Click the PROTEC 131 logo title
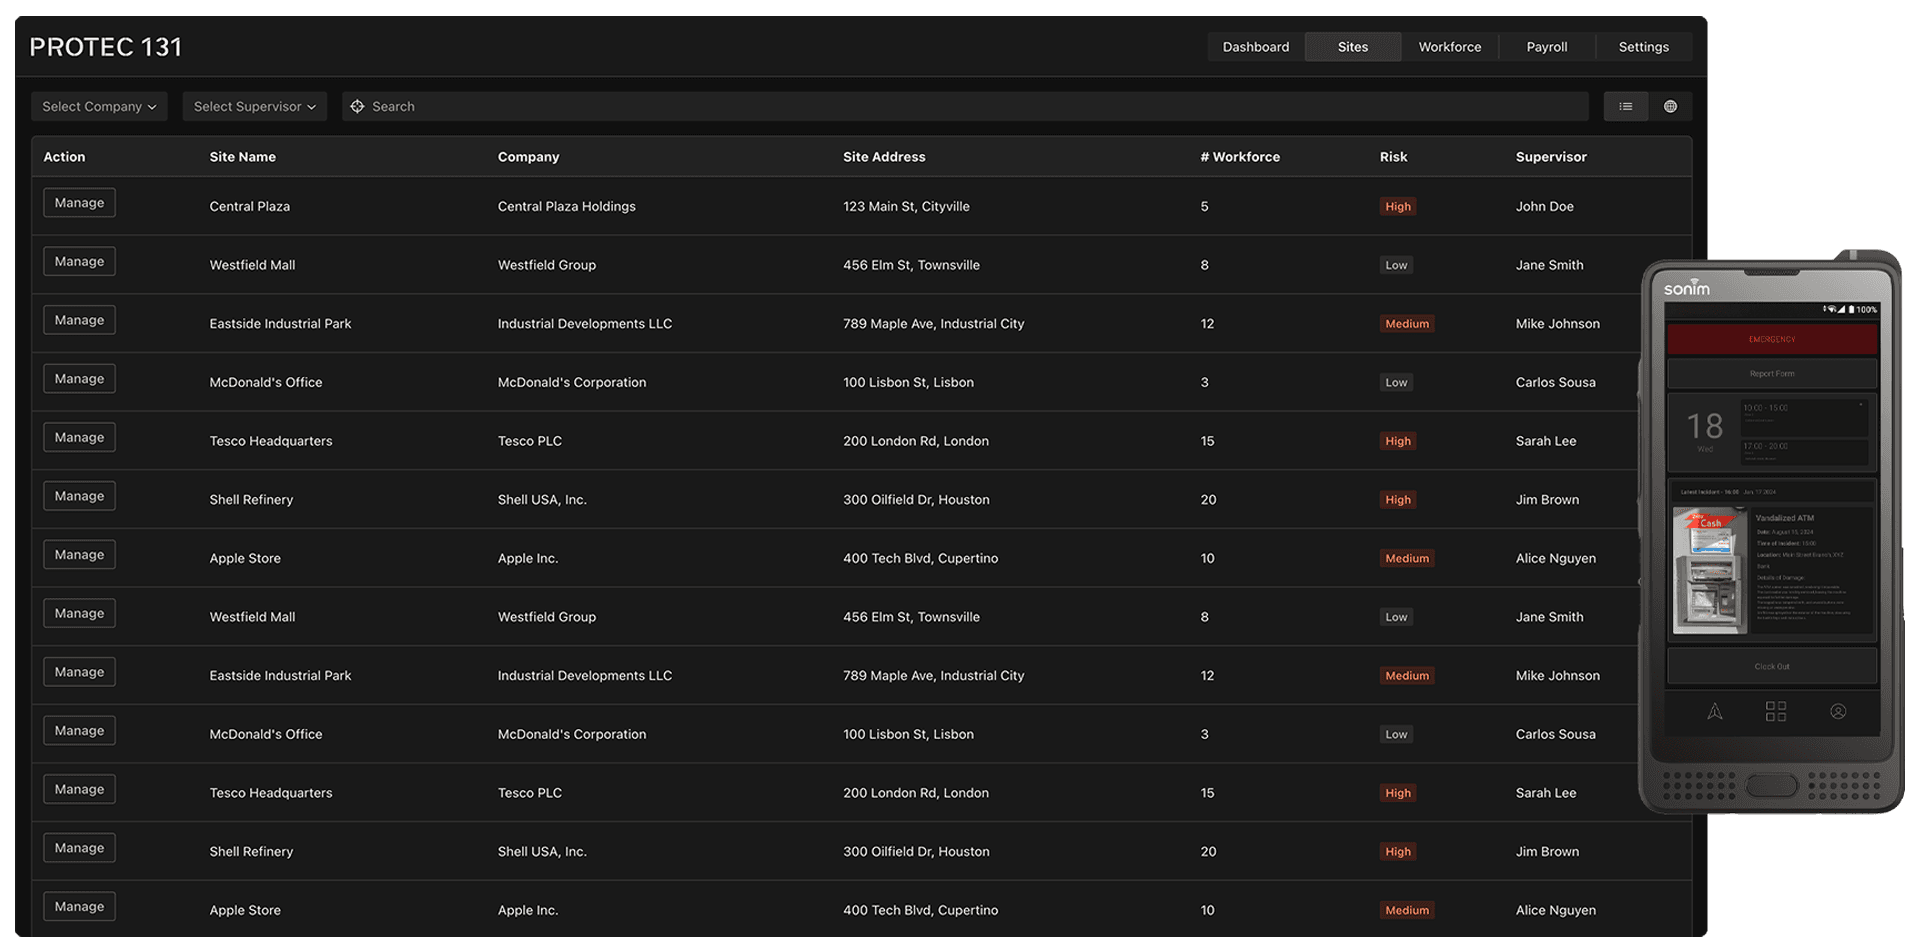The image size is (1920, 951). click(106, 47)
